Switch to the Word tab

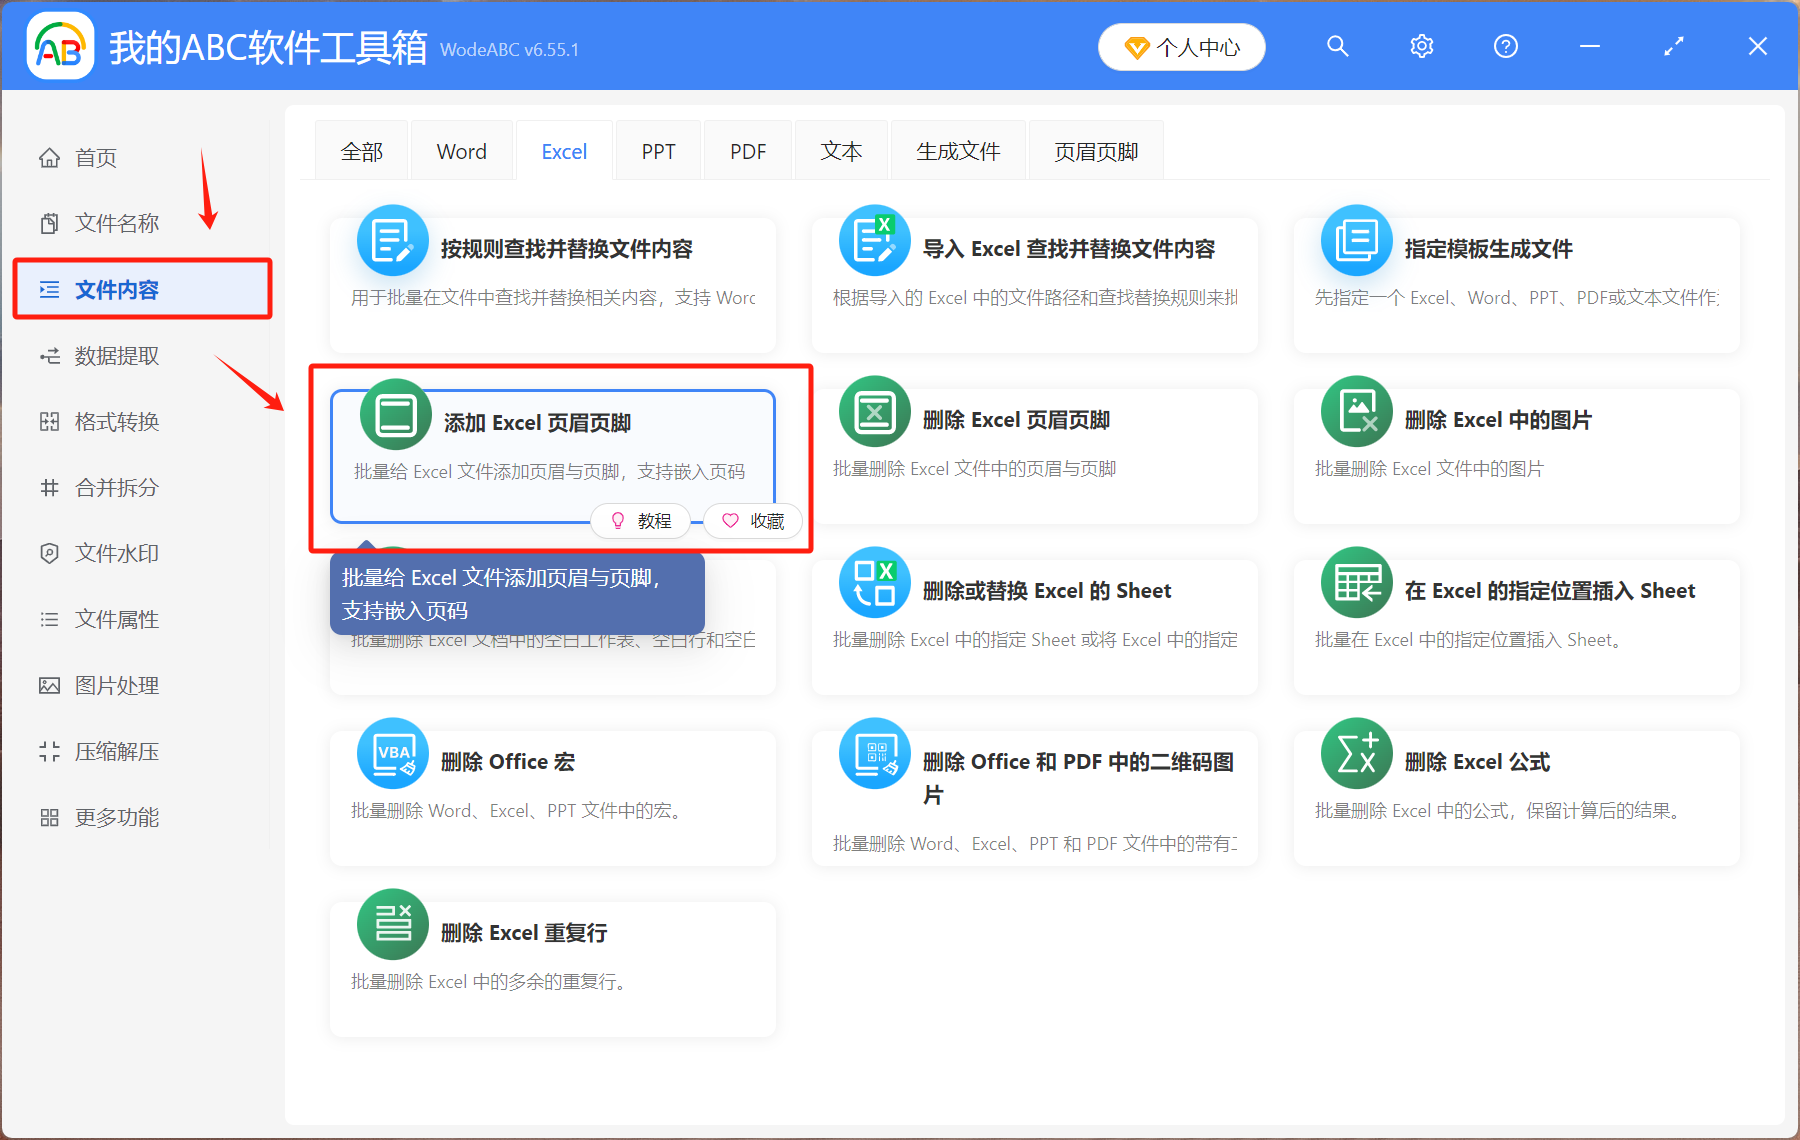pos(461,150)
